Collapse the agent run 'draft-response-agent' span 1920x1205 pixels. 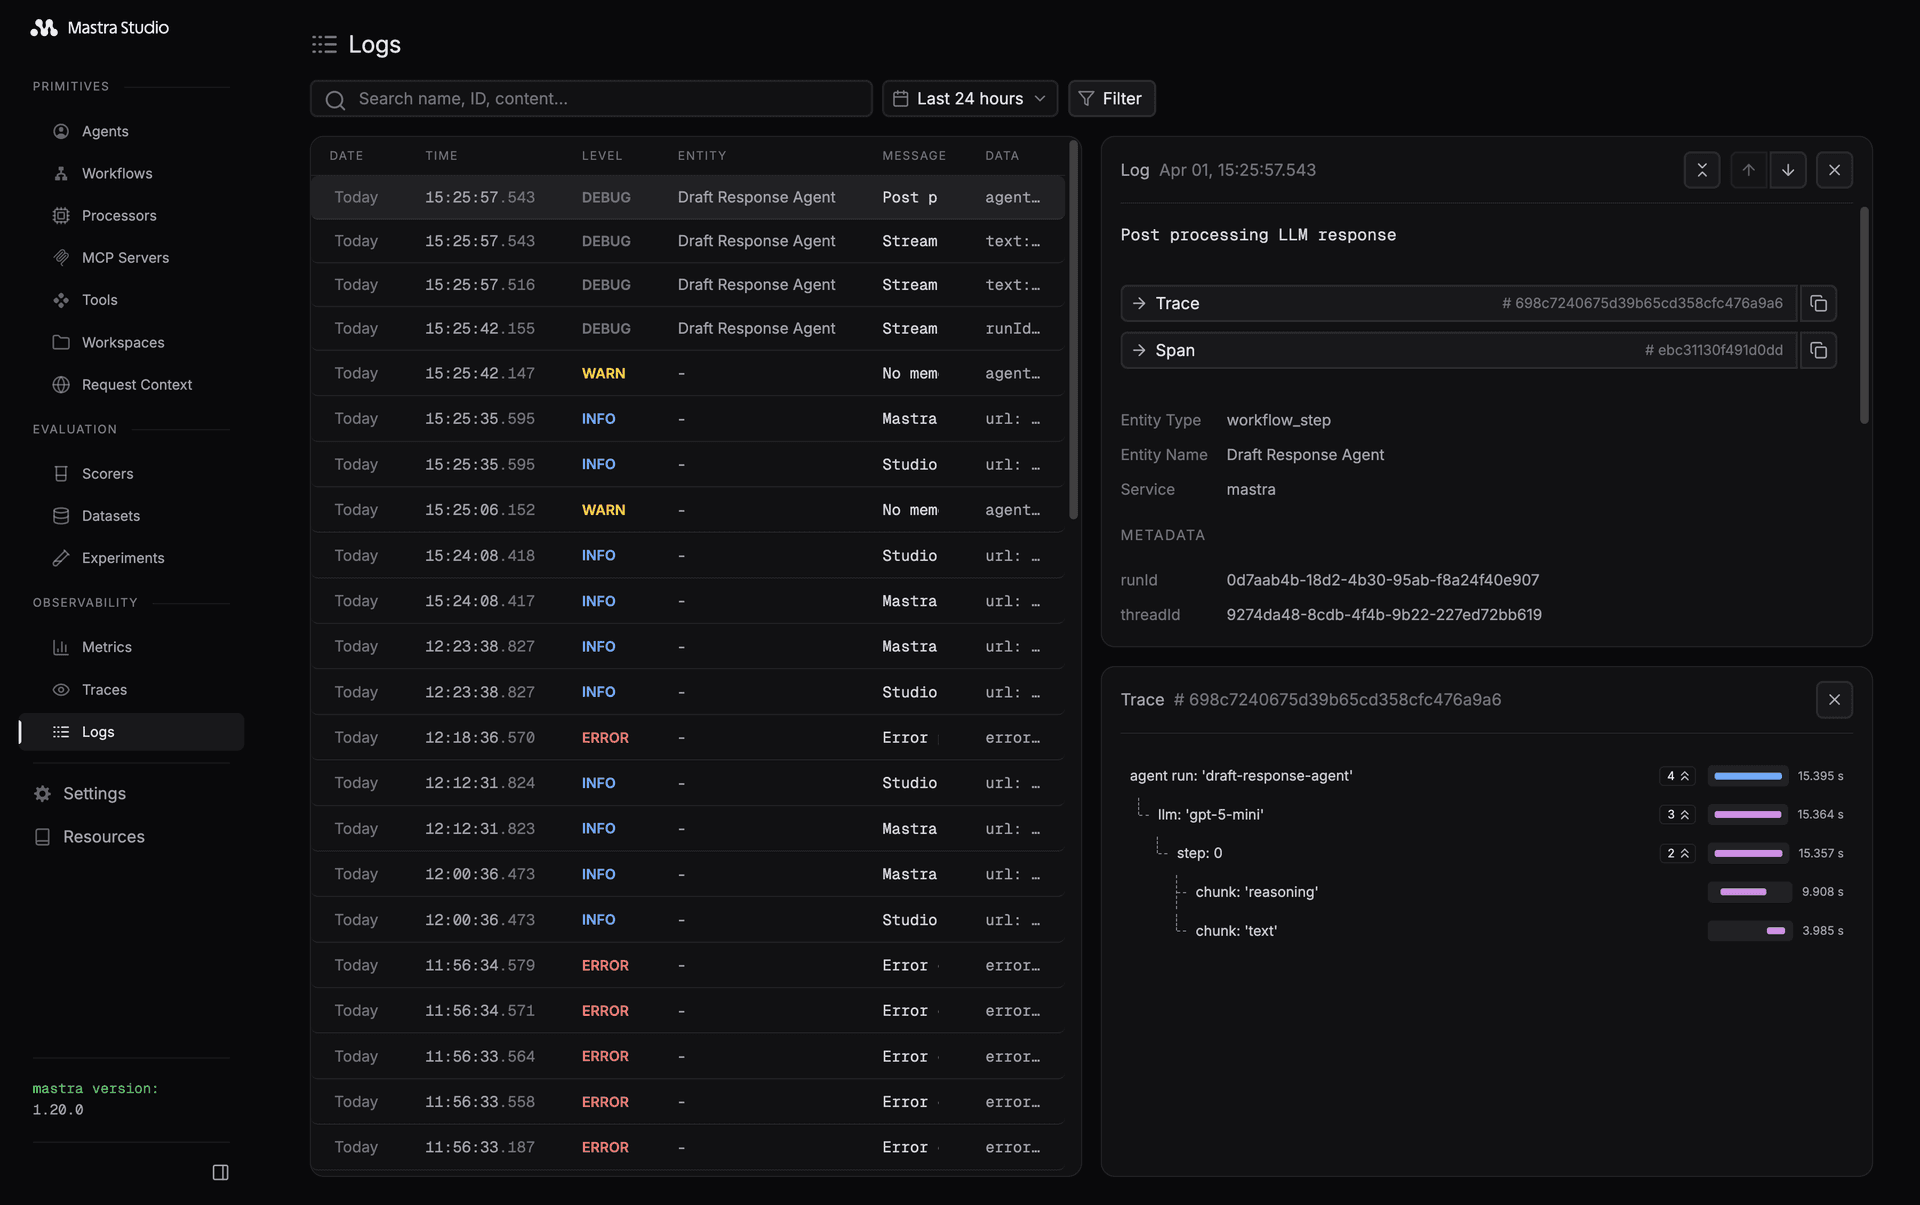coord(1677,776)
